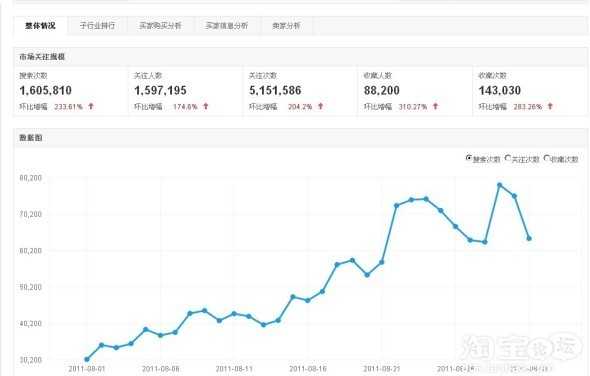Switch to the 买家购买分析 tab
Screen dimensions: 590x376
161,26
